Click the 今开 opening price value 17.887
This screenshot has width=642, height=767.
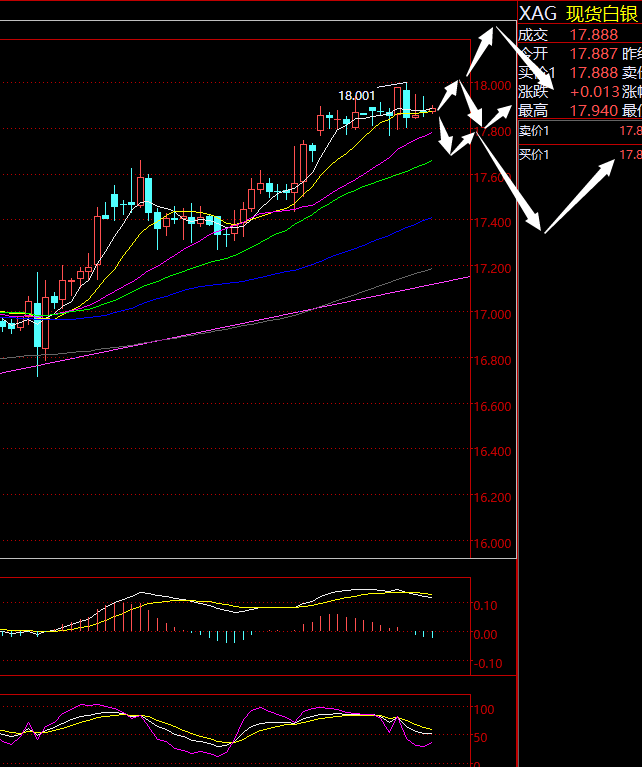click(594, 54)
